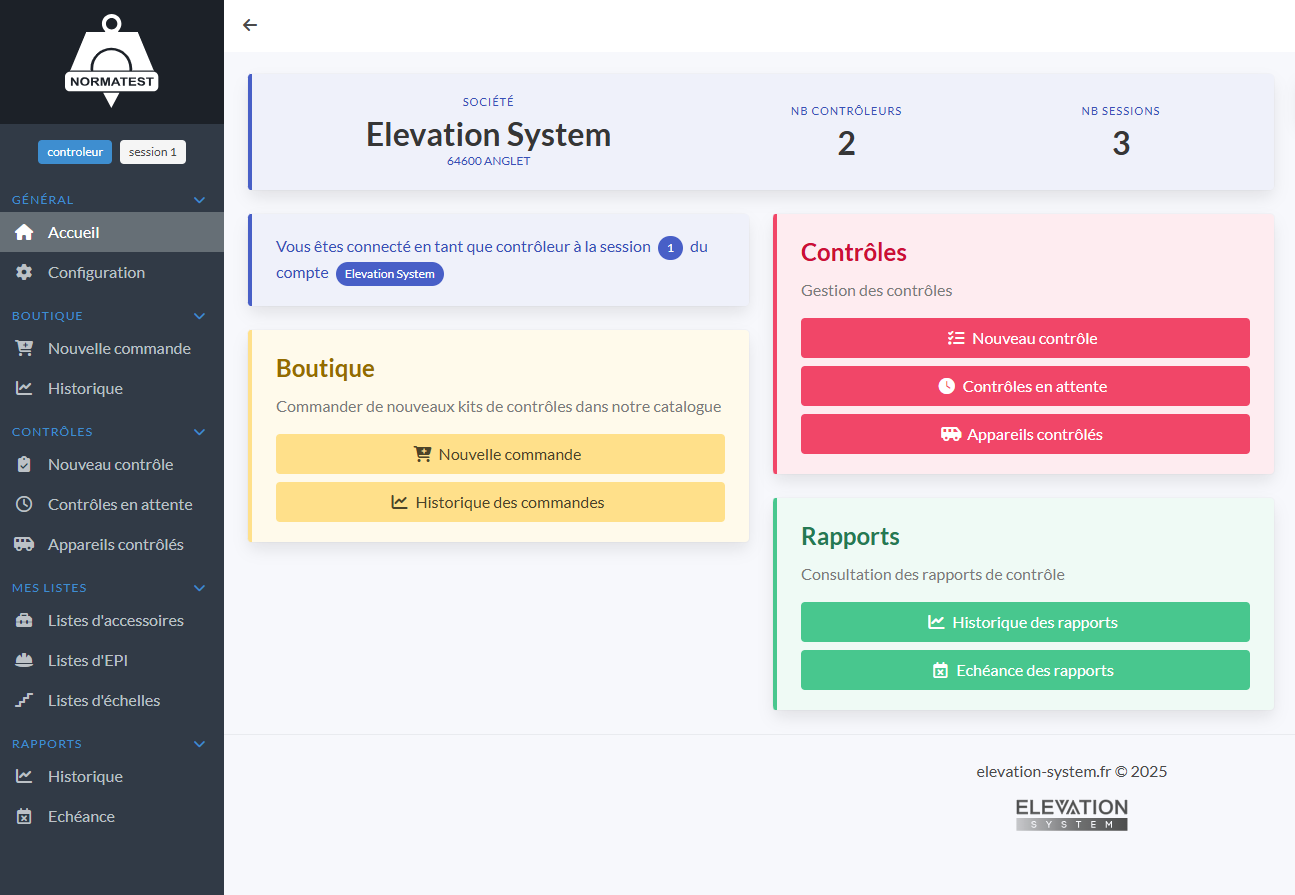1295x895 pixels.
Task: Click the session 1 badge in sidebar
Action: coord(153,152)
